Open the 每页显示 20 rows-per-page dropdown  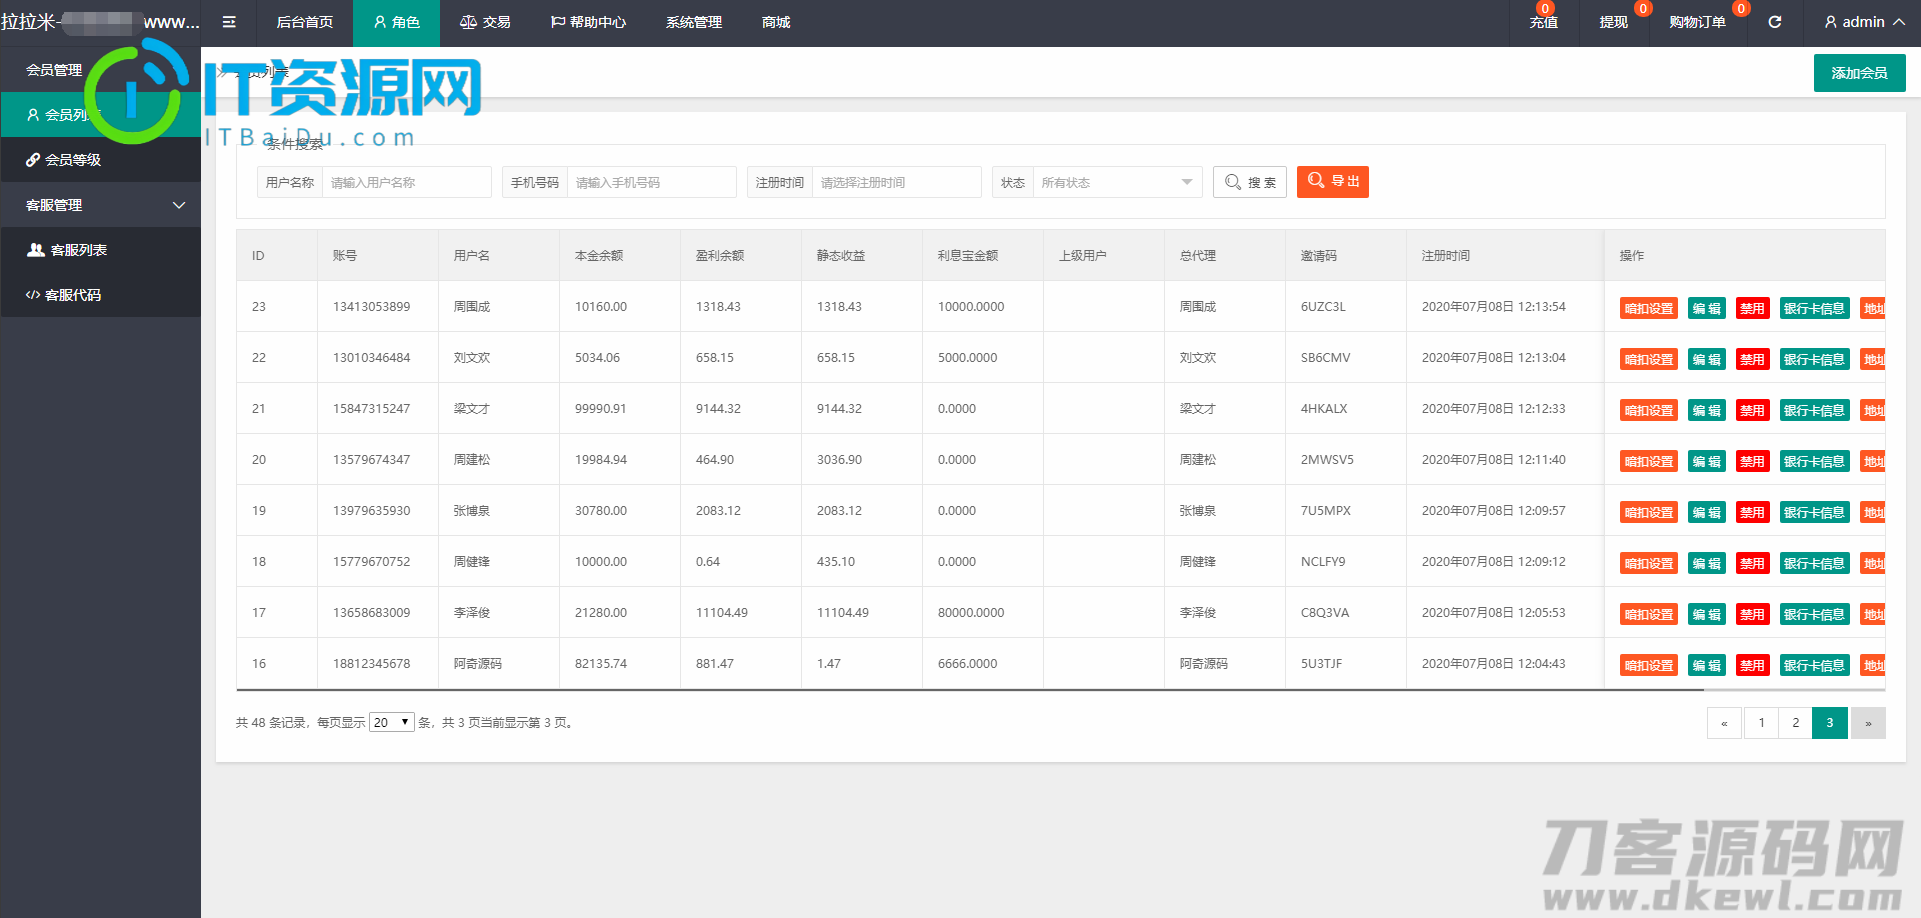pyautogui.click(x=392, y=722)
